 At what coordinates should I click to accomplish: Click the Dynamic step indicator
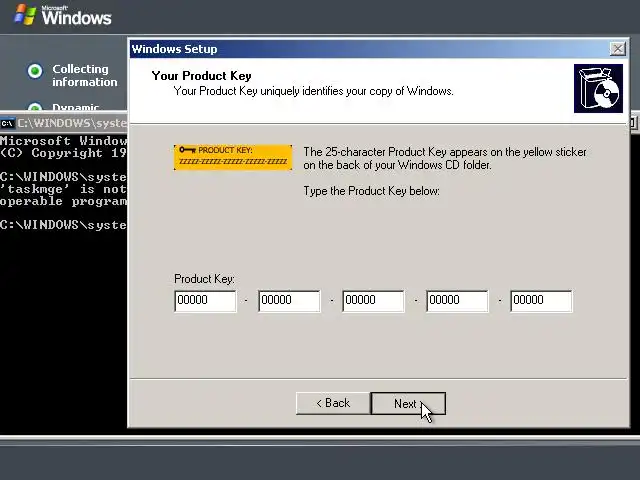(35, 107)
